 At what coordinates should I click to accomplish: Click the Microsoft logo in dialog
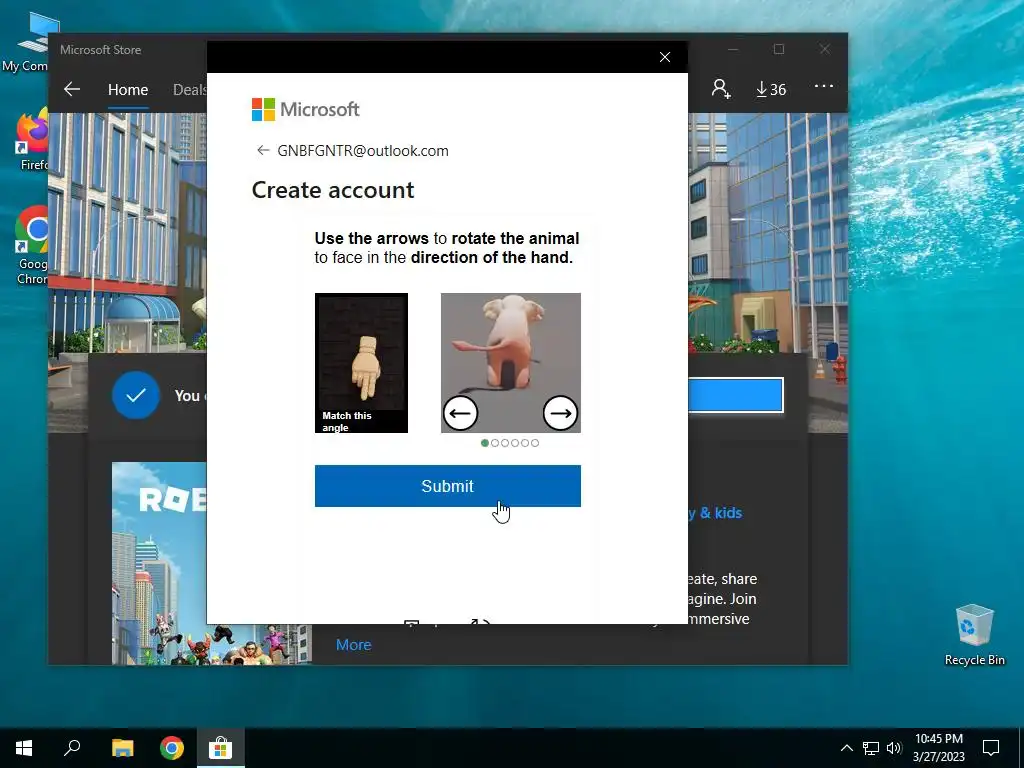(306, 109)
